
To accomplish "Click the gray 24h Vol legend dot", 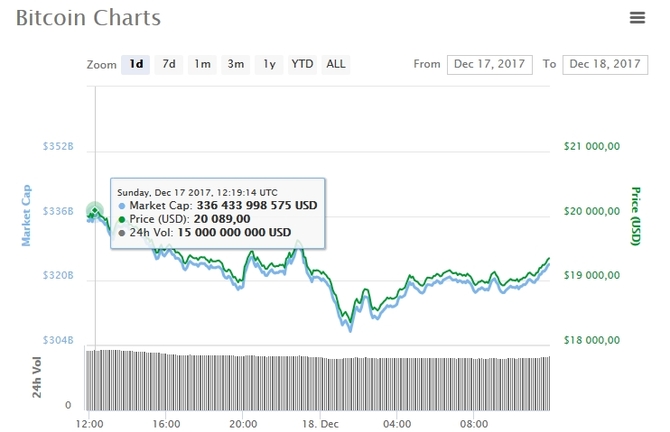I will [122, 233].
